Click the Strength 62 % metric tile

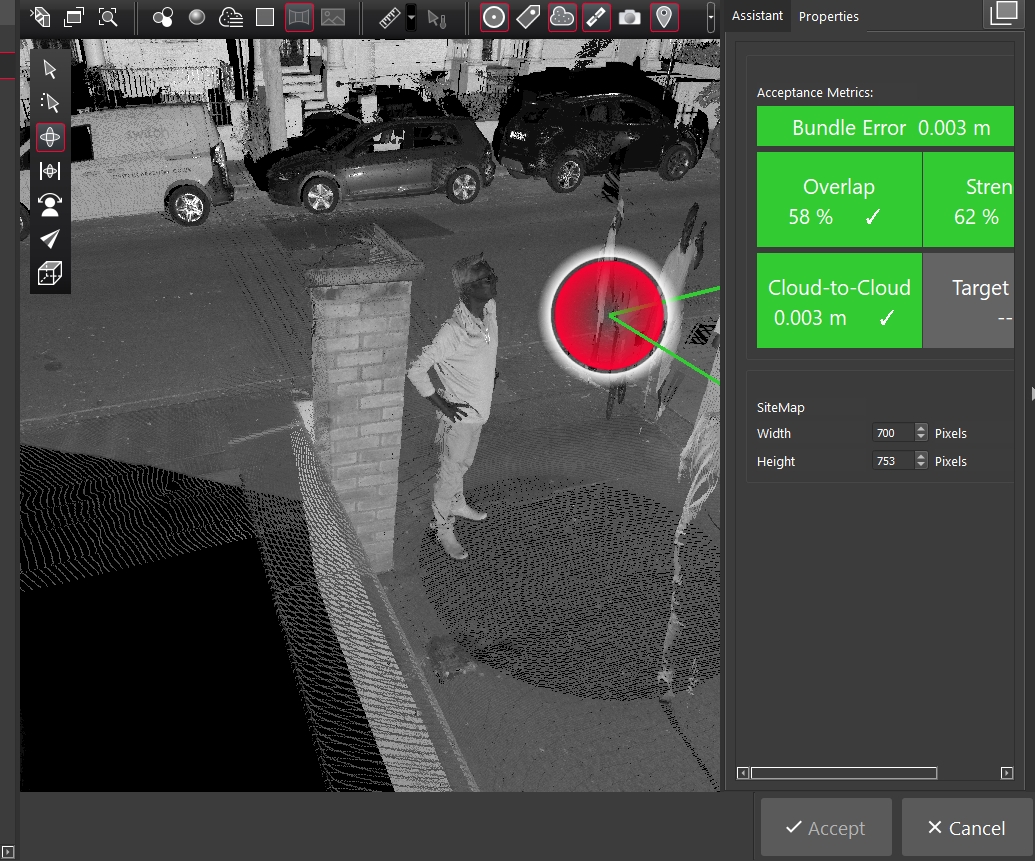click(969, 200)
